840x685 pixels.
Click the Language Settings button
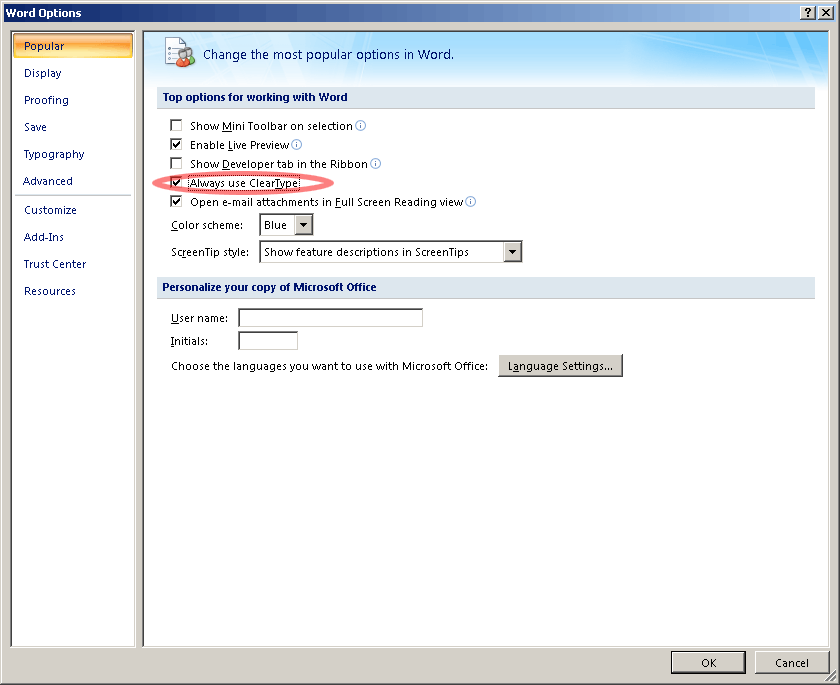[x=560, y=366]
